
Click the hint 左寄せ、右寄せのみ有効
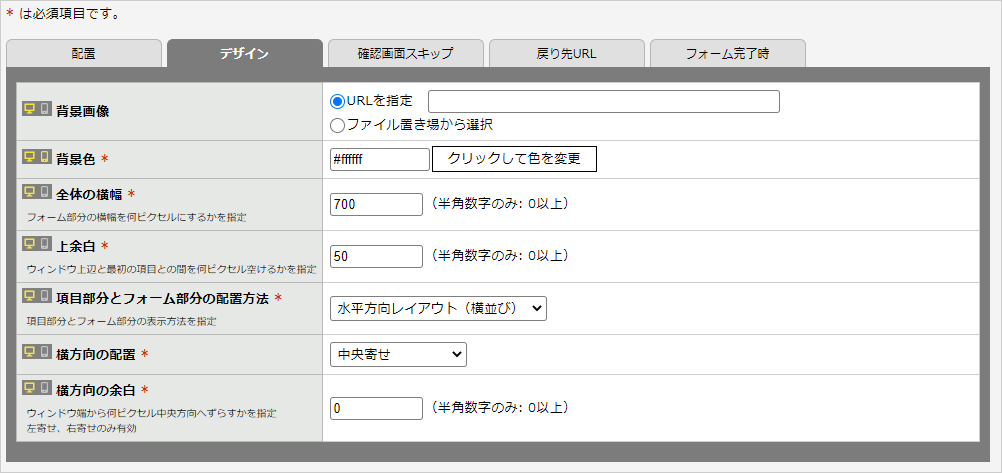pos(82,428)
